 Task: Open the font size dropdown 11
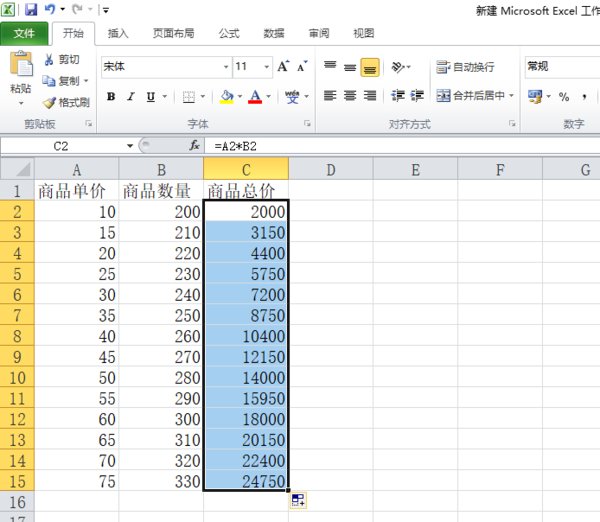coord(266,67)
